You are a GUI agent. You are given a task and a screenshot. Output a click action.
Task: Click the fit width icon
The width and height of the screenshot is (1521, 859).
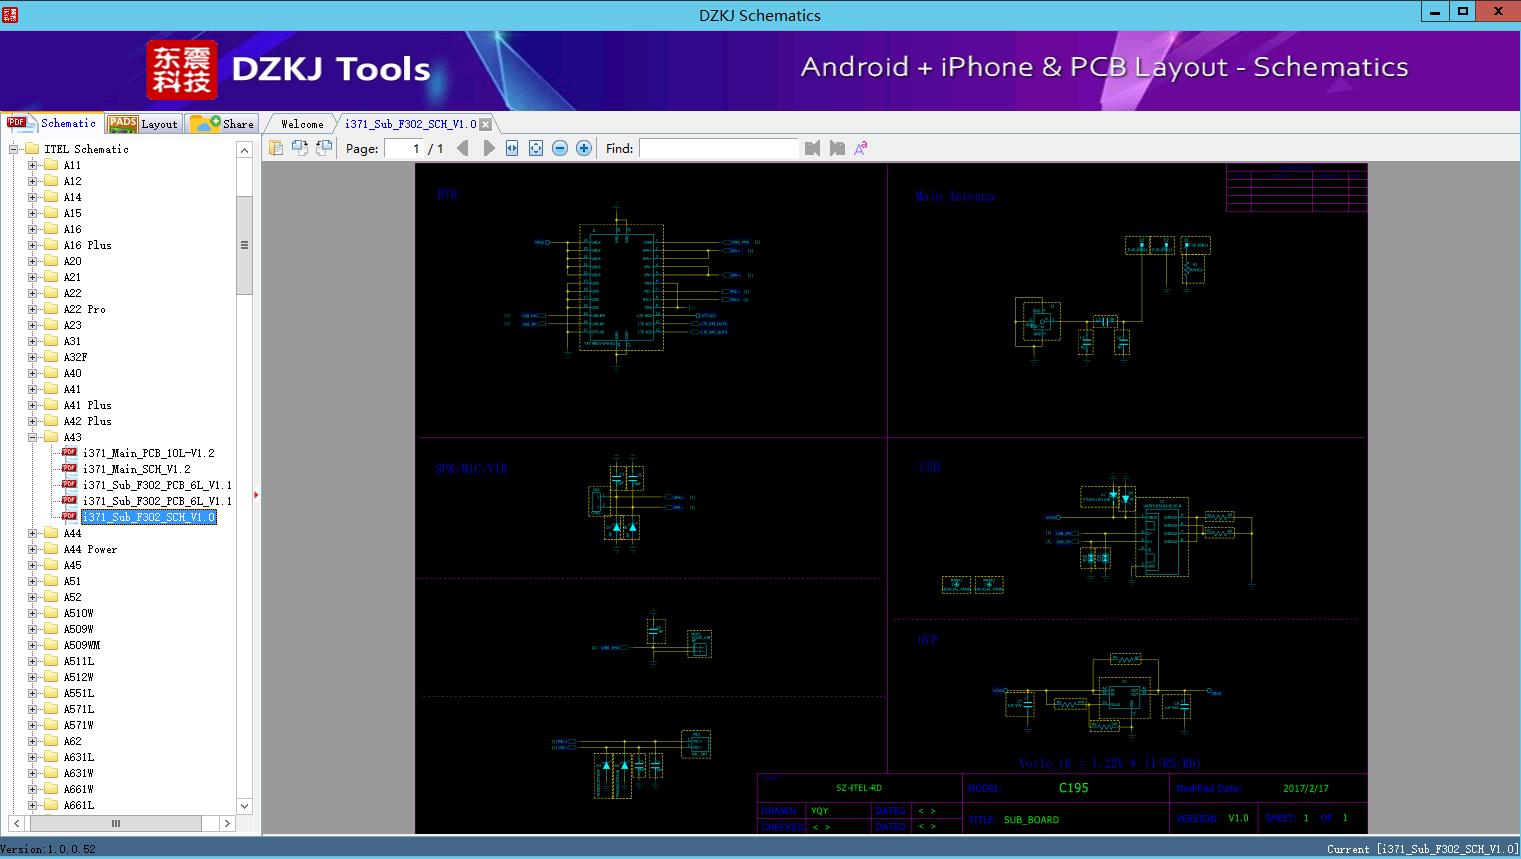coord(512,148)
